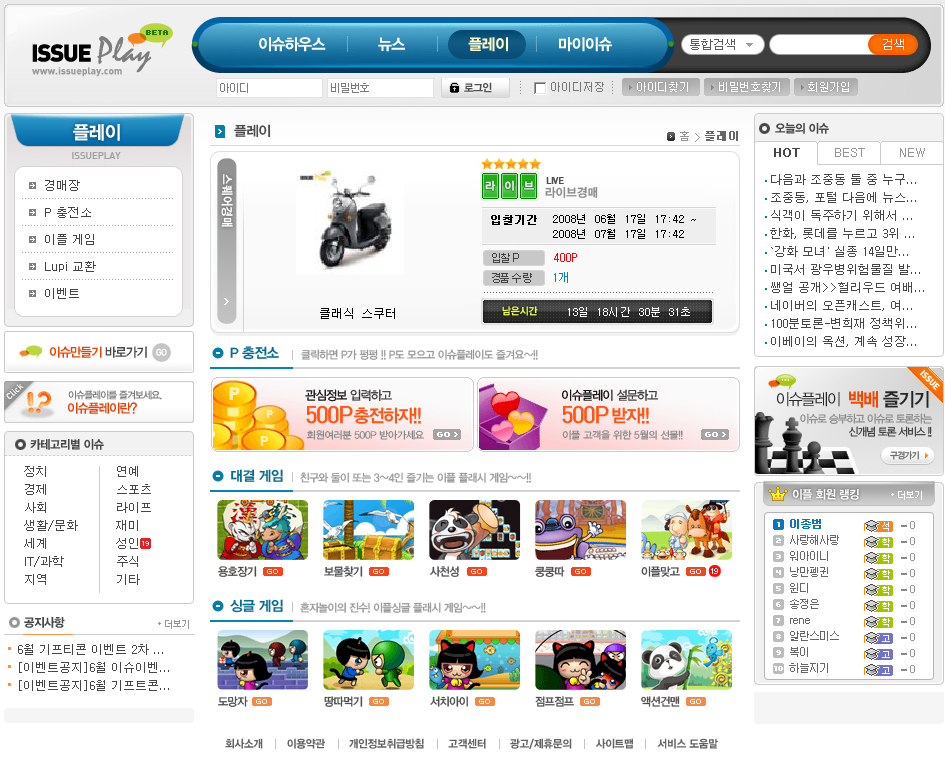Open the 도망자 game thumbnail
Image resolution: width=945 pixels, height=760 pixels.
(x=262, y=660)
